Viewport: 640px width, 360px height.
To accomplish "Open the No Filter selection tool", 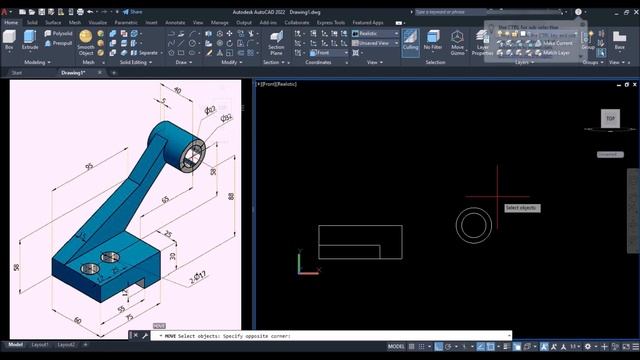I will (433, 40).
